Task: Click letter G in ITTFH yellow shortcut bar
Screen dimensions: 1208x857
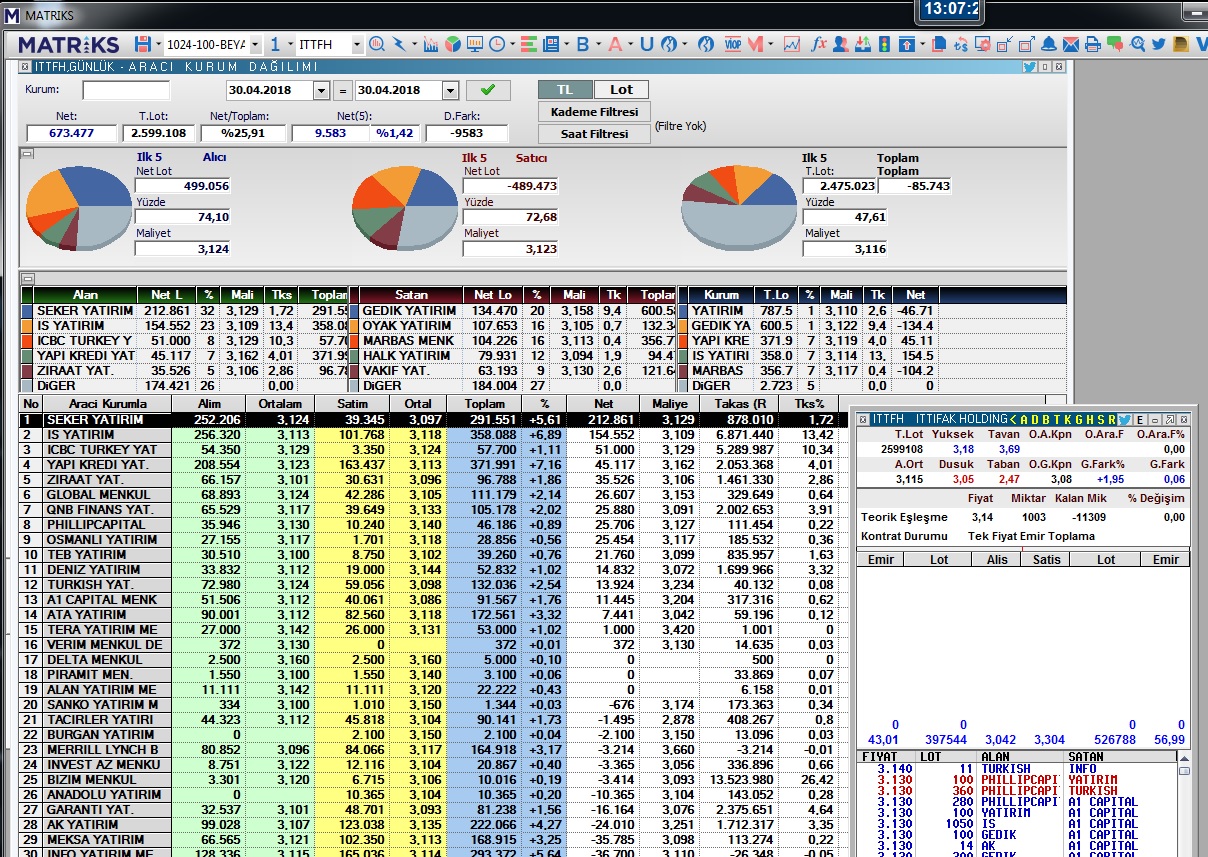Action: 1080,419
